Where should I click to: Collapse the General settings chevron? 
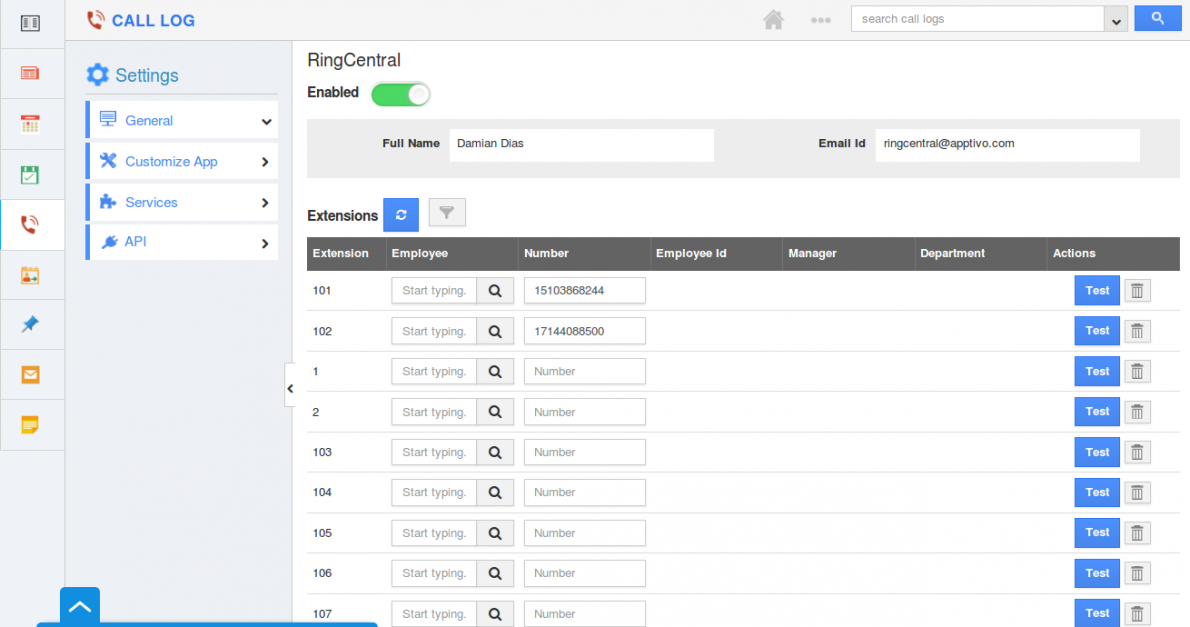(266, 121)
